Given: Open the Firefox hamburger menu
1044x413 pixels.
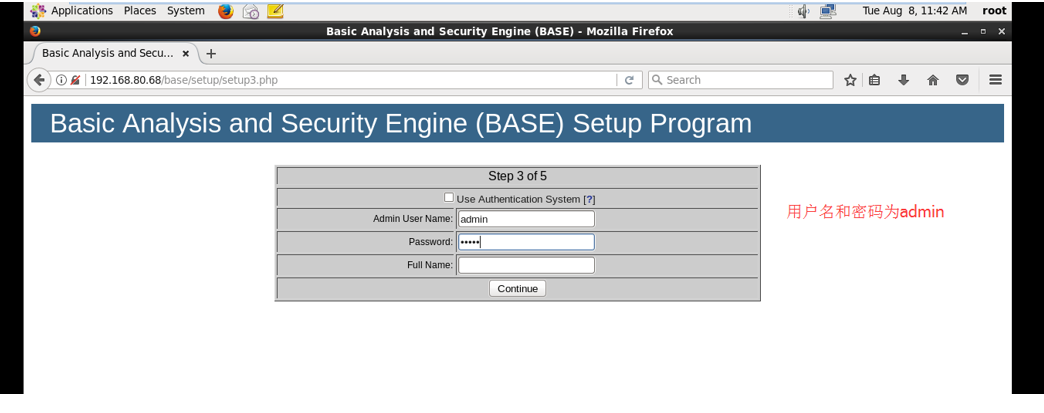Looking at the screenshot, I should pos(995,80).
